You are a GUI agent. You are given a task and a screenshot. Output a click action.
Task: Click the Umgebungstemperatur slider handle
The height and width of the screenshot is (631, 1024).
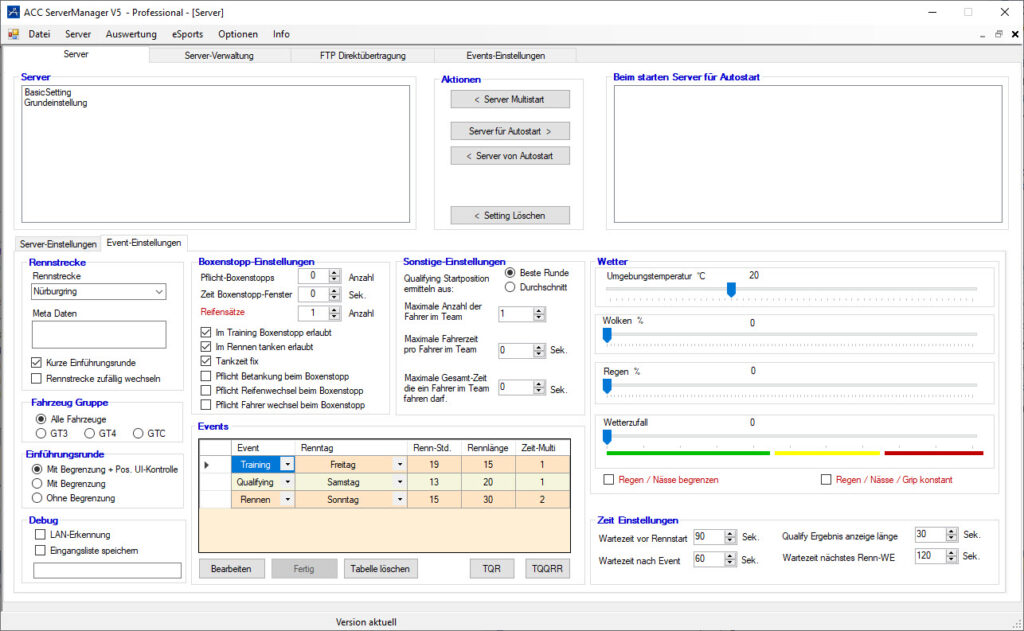731,289
